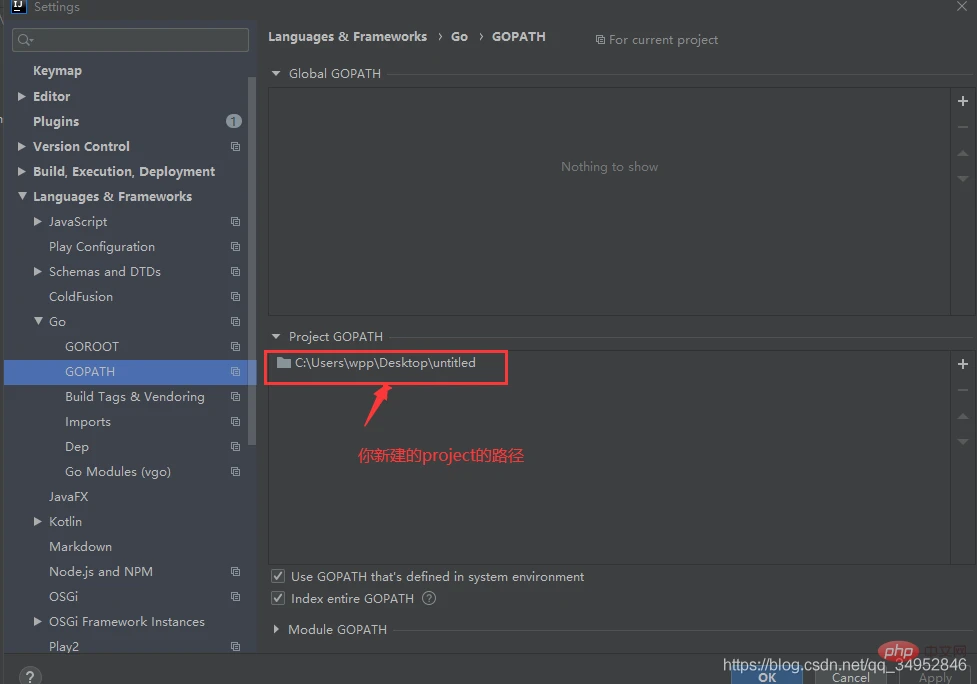Collapse Languages & Frameworks node
The image size is (977, 684).
click(22, 196)
